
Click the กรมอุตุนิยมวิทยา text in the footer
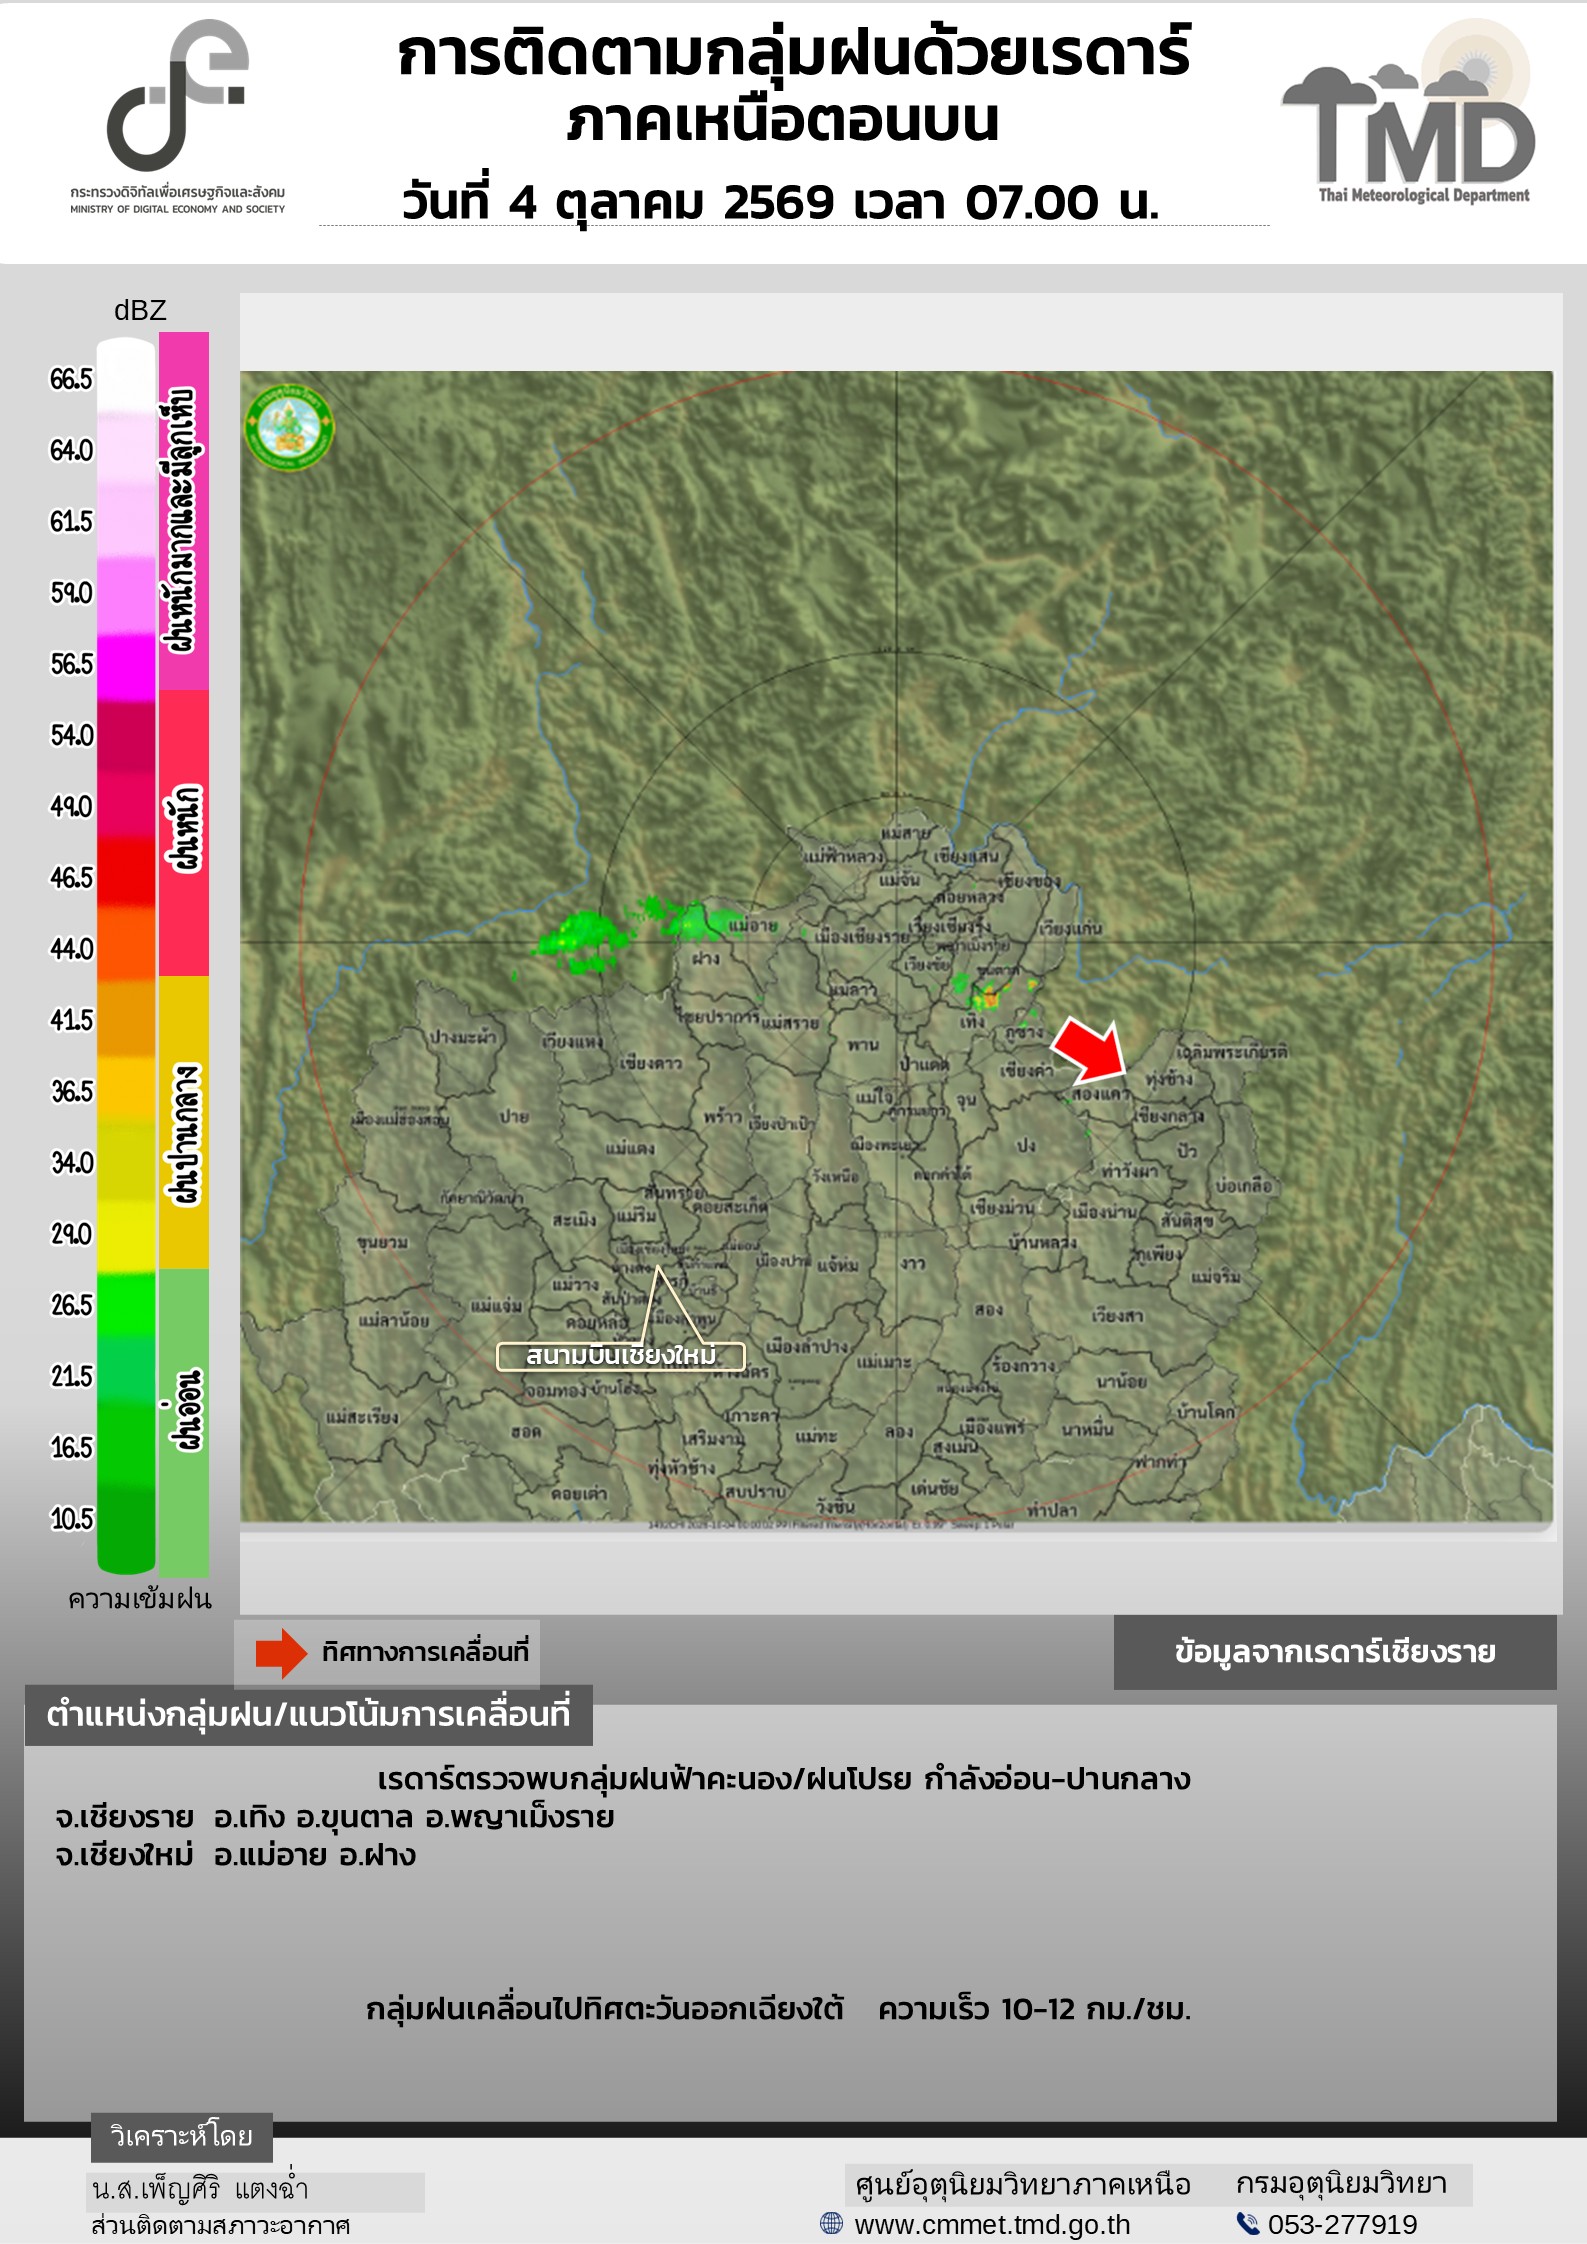click(x=1342, y=2183)
